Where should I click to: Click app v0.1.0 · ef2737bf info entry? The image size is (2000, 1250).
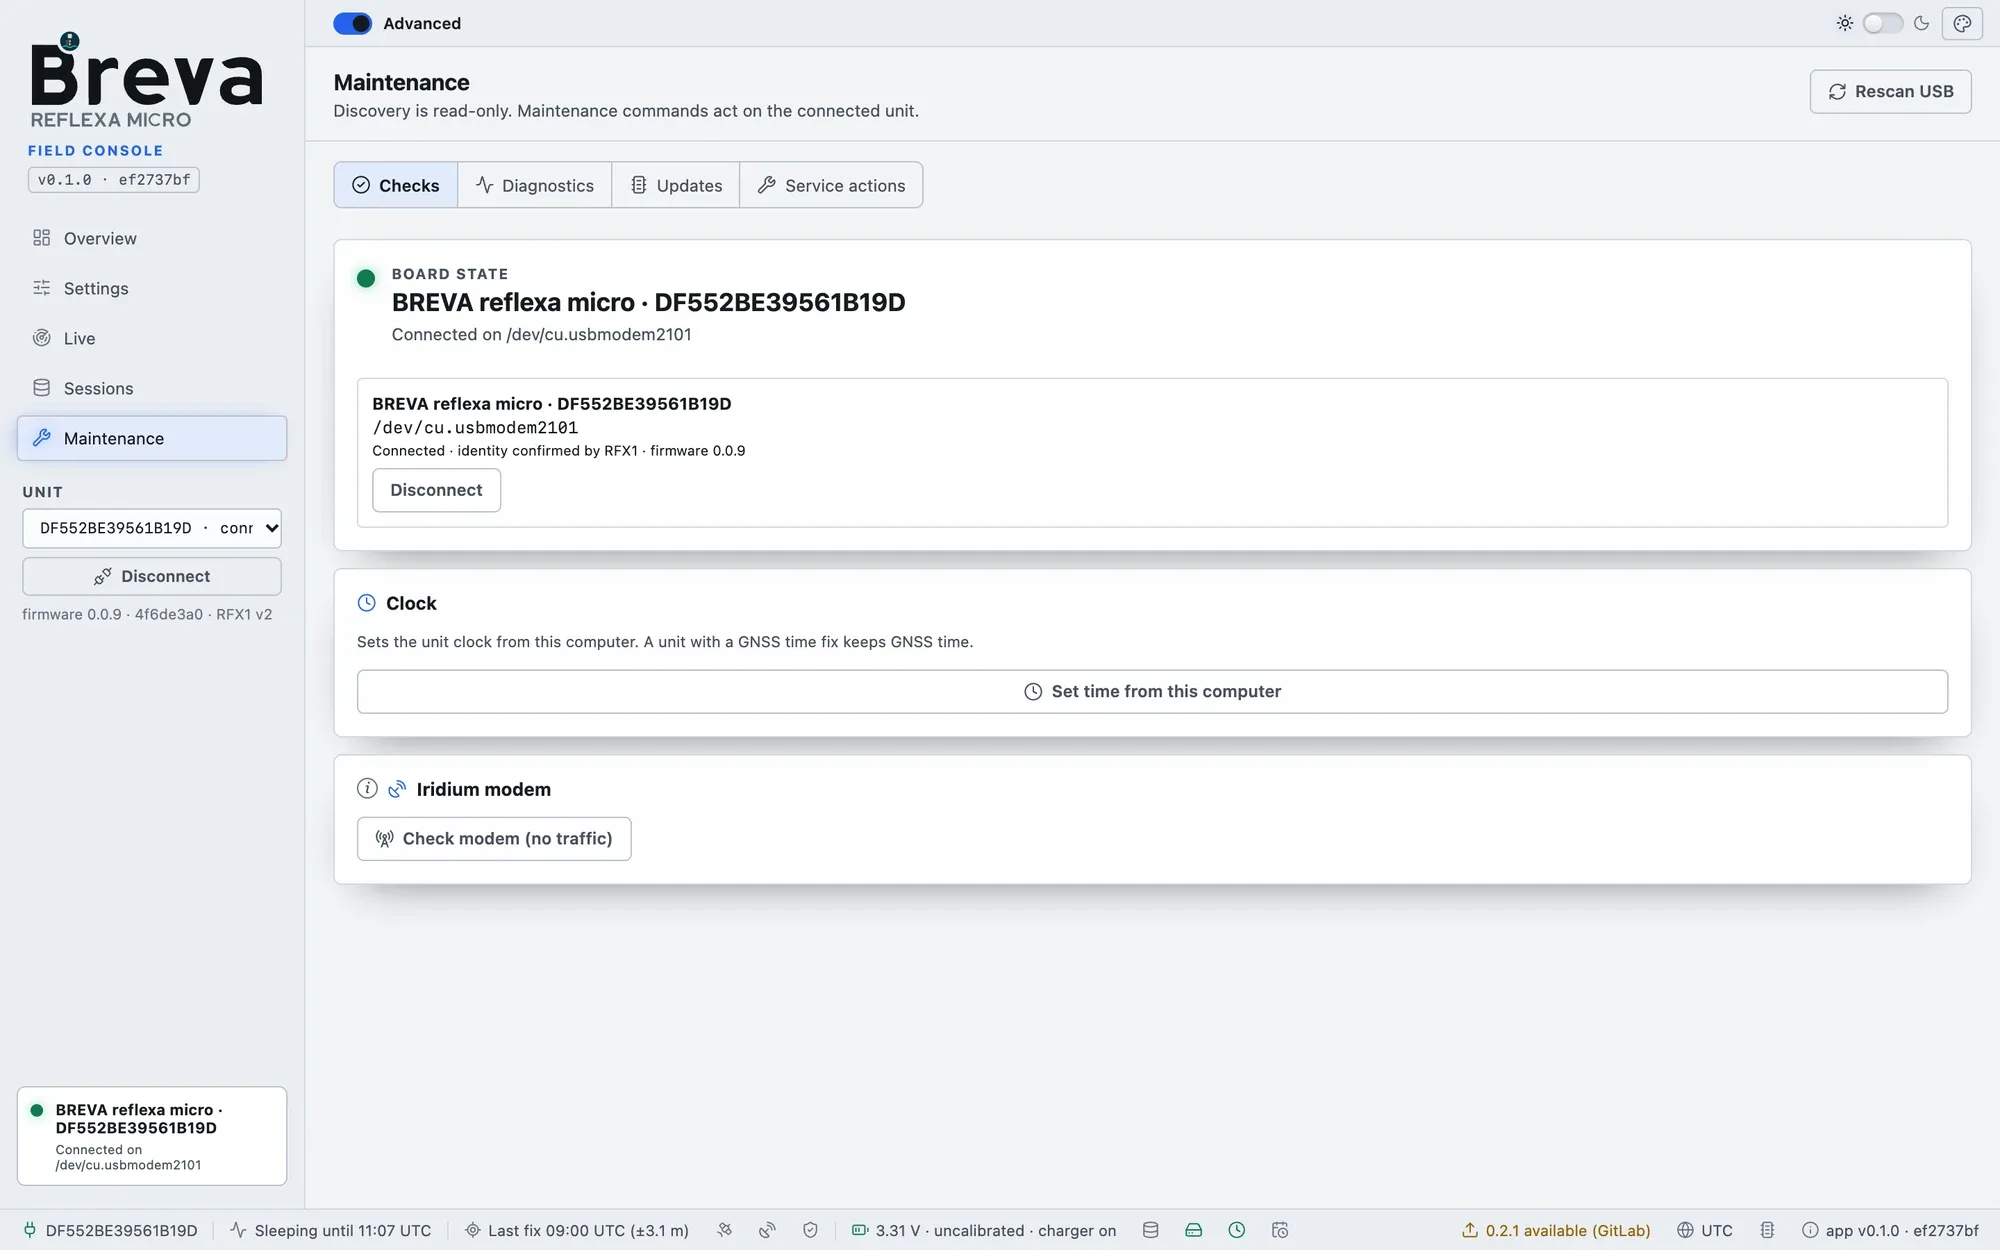[x=1890, y=1230]
